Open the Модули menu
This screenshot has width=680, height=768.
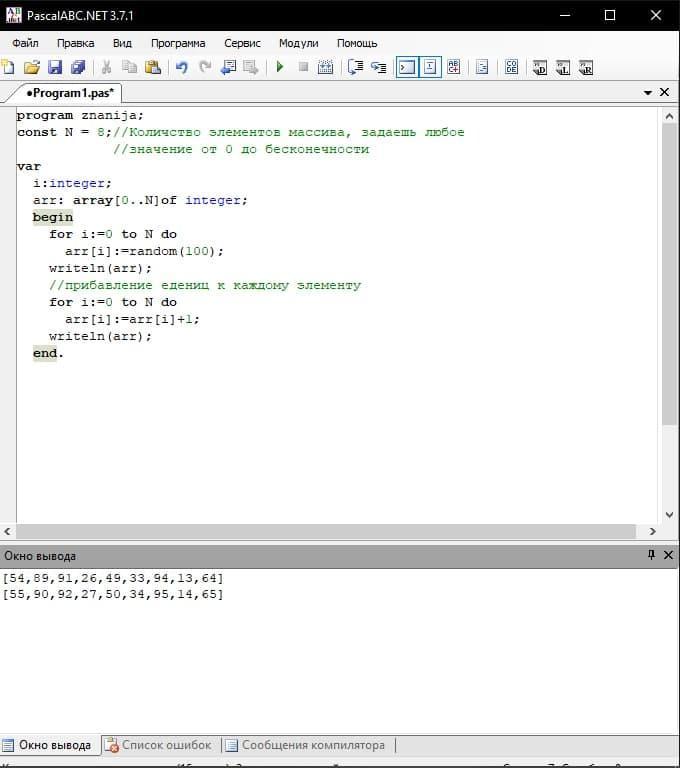pos(298,43)
